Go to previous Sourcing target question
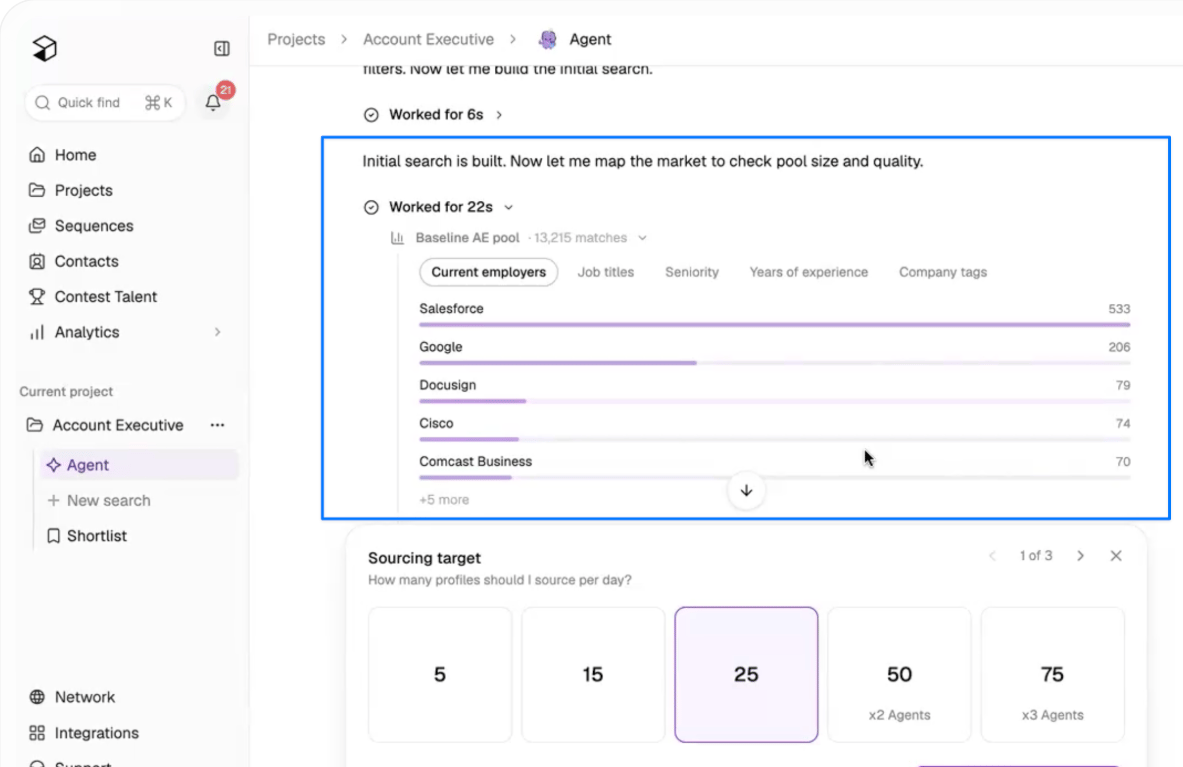This screenshot has height=767, width=1183. click(x=992, y=556)
